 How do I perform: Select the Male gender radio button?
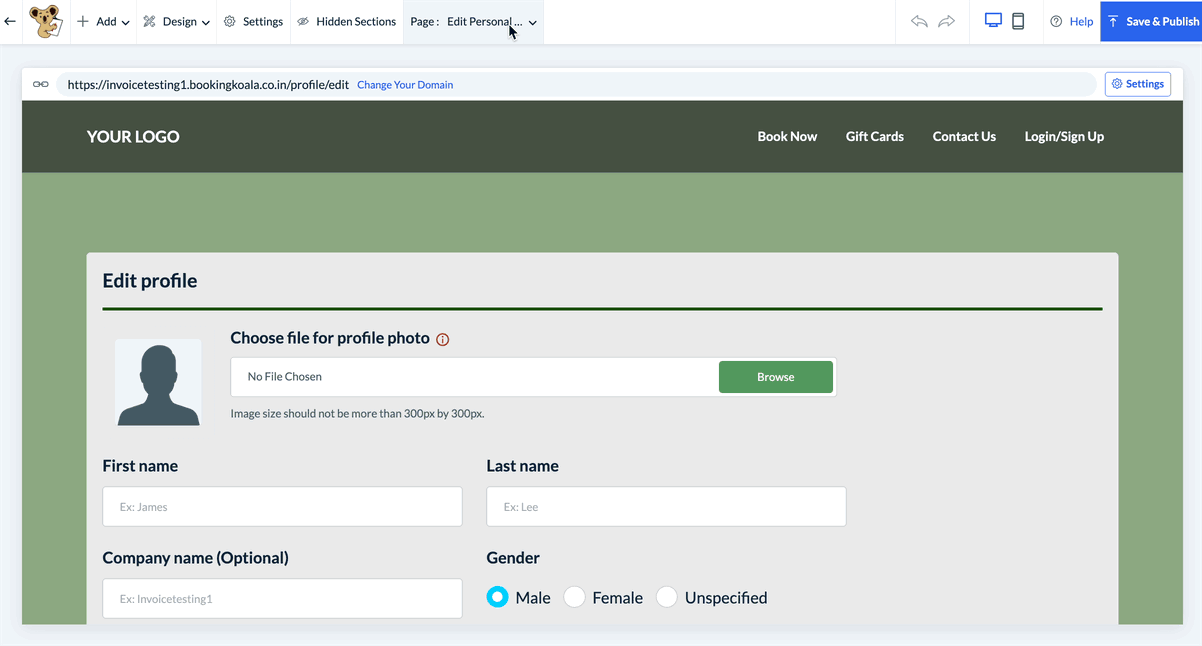(x=497, y=597)
